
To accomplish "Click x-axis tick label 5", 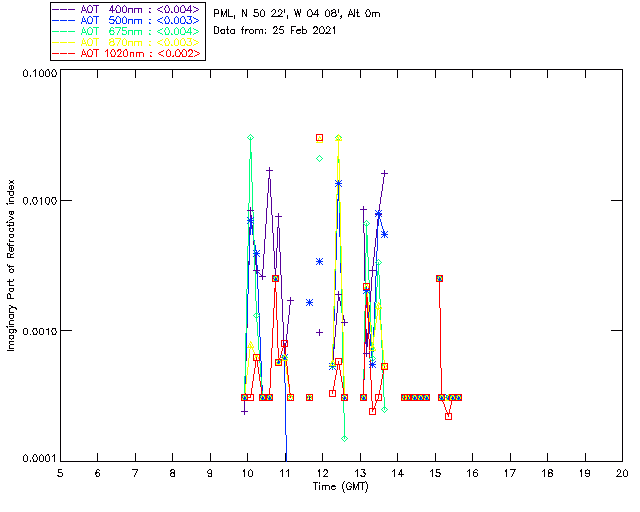I will tap(60, 473).
